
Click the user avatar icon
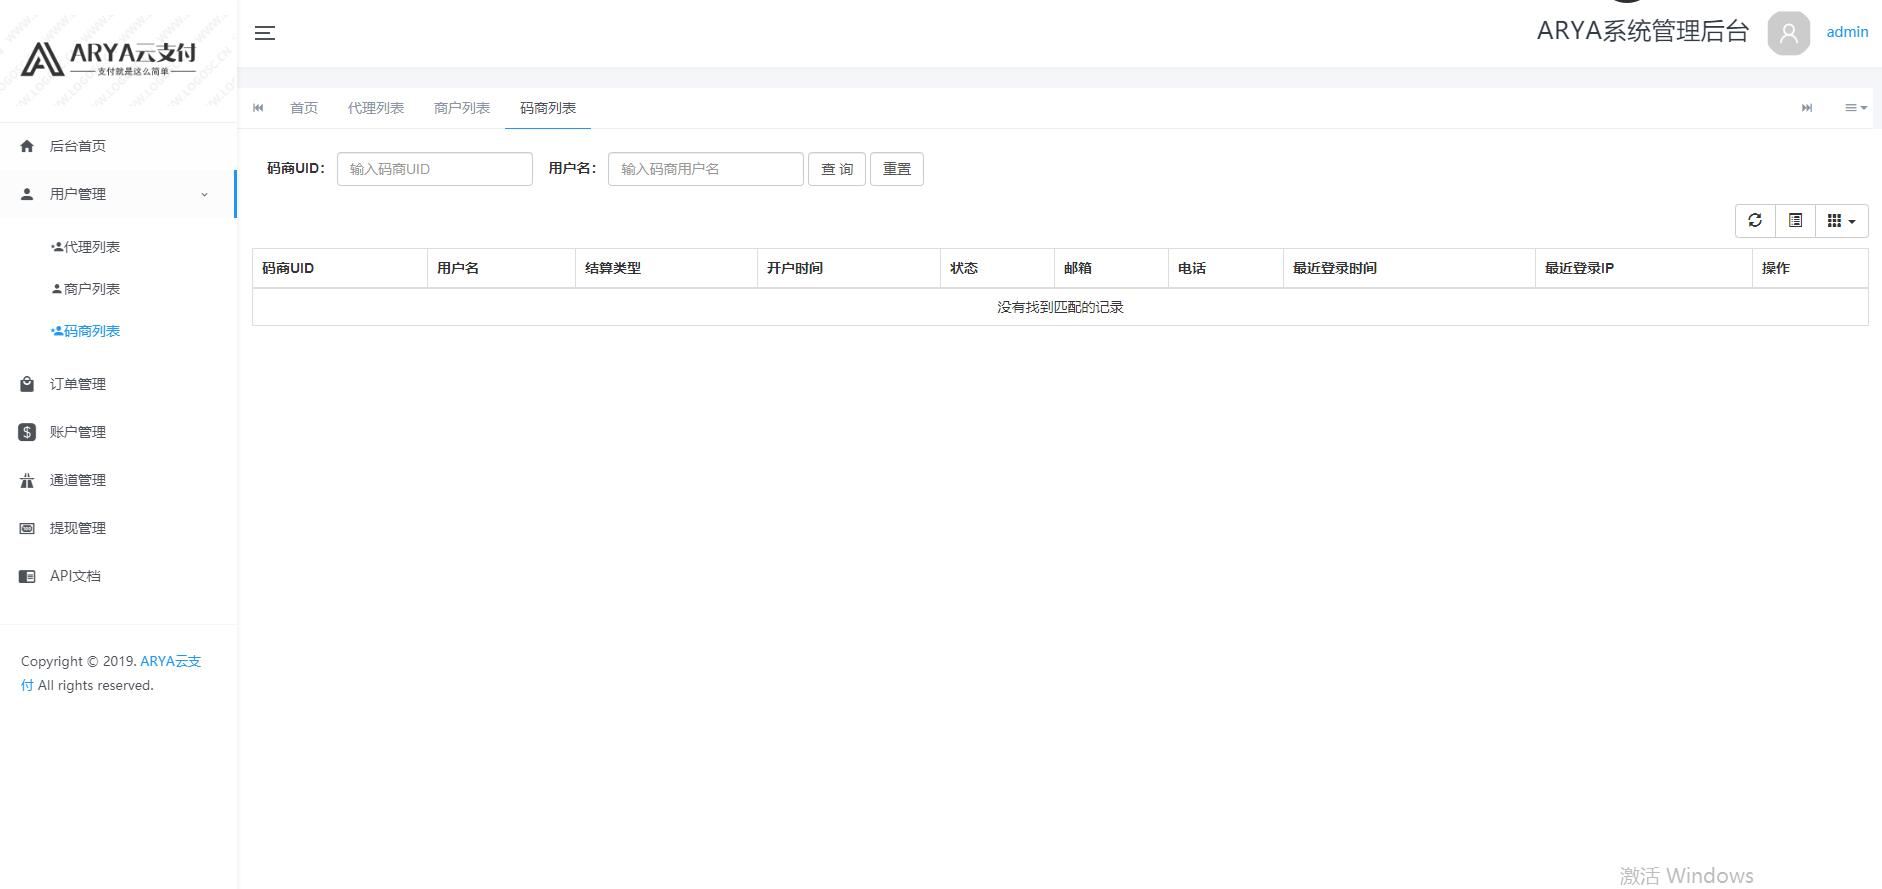[x=1789, y=33]
